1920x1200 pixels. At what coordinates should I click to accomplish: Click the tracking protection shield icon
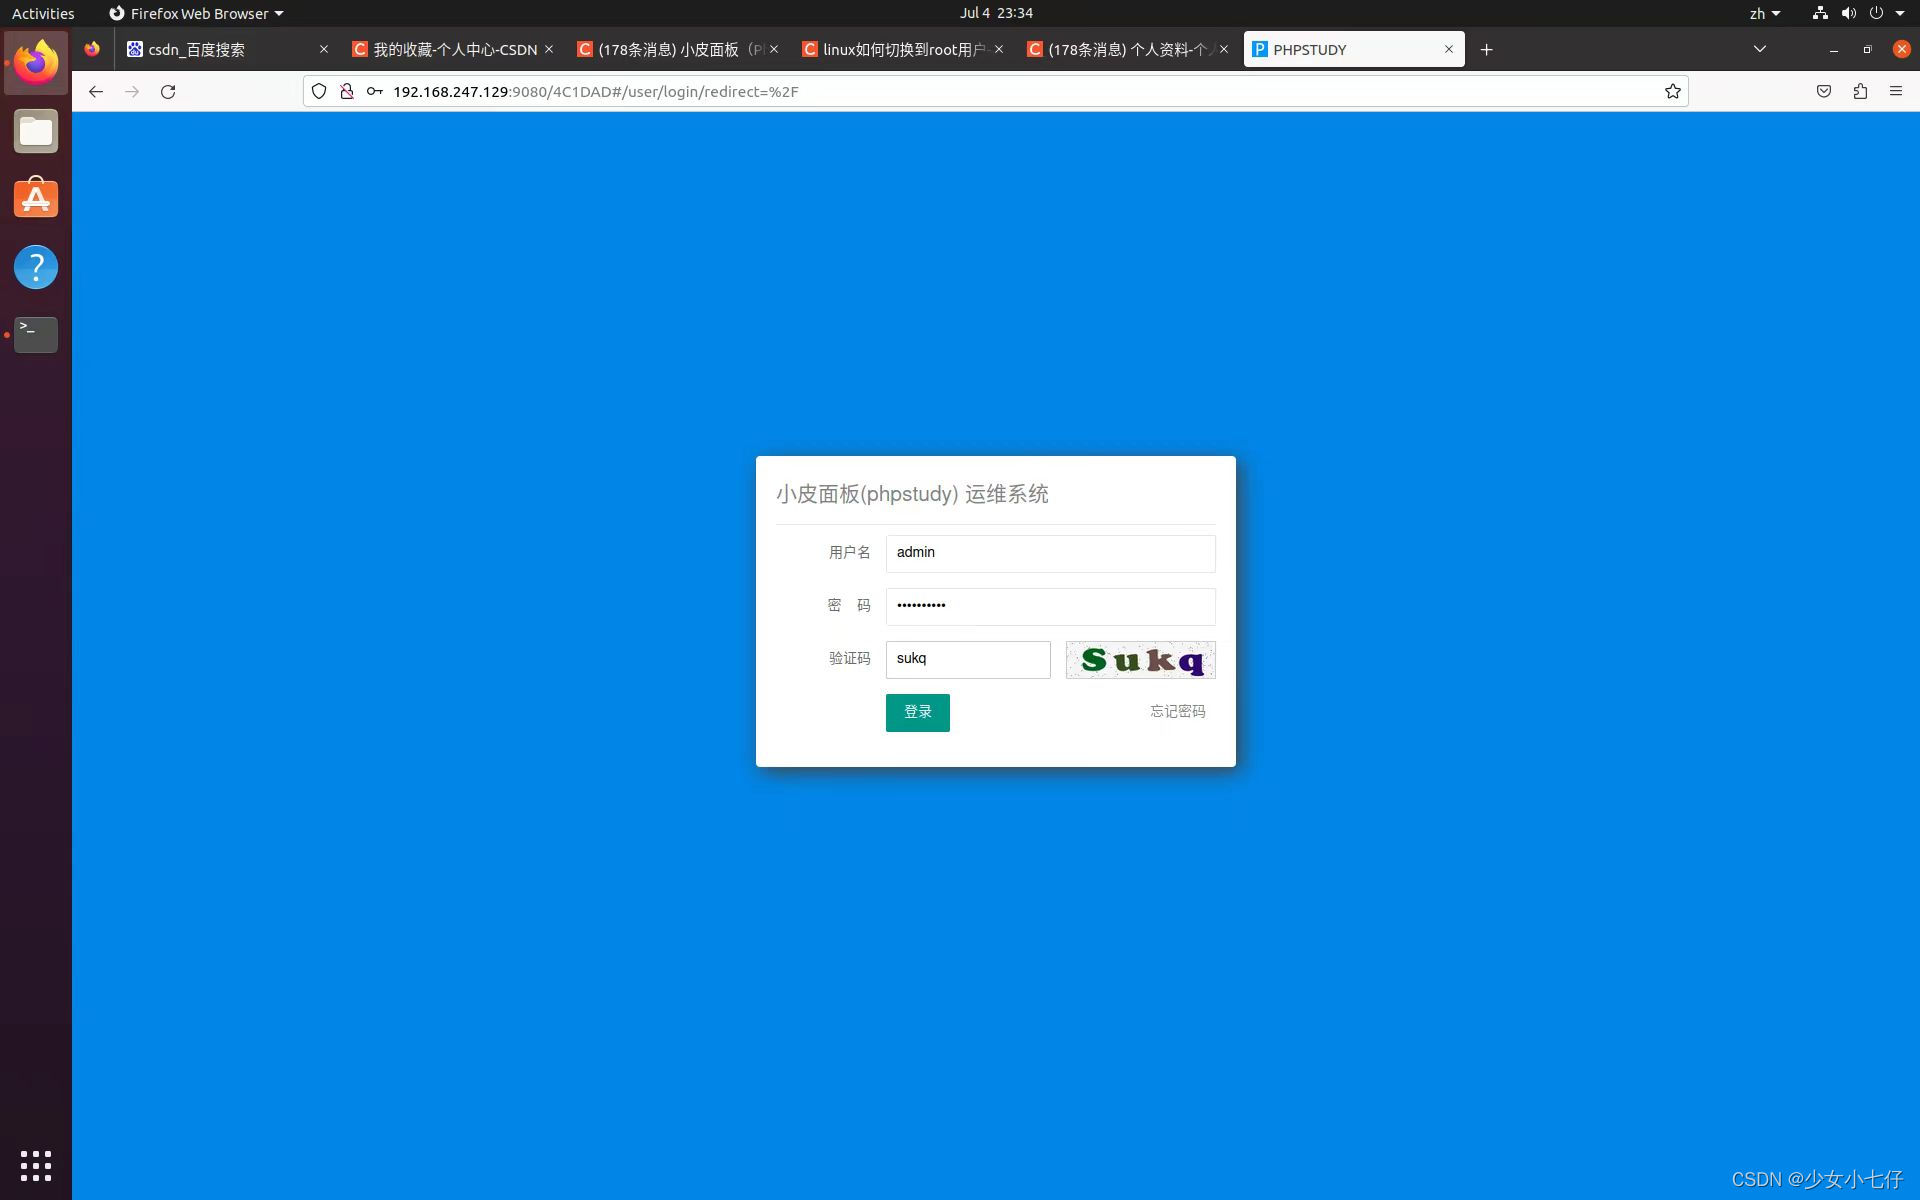click(319, 92)
